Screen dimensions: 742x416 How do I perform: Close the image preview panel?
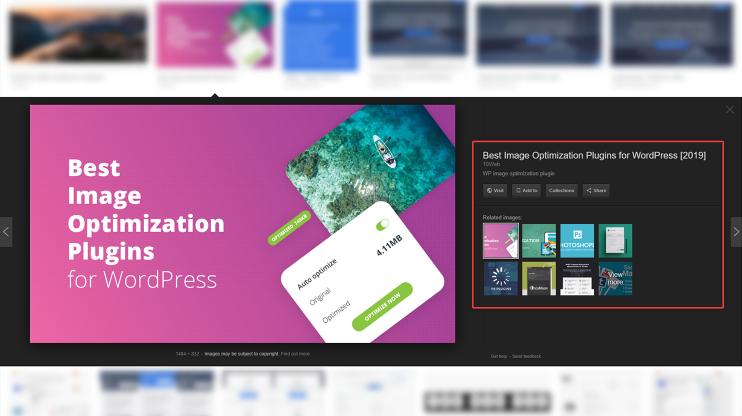(729, 110)
